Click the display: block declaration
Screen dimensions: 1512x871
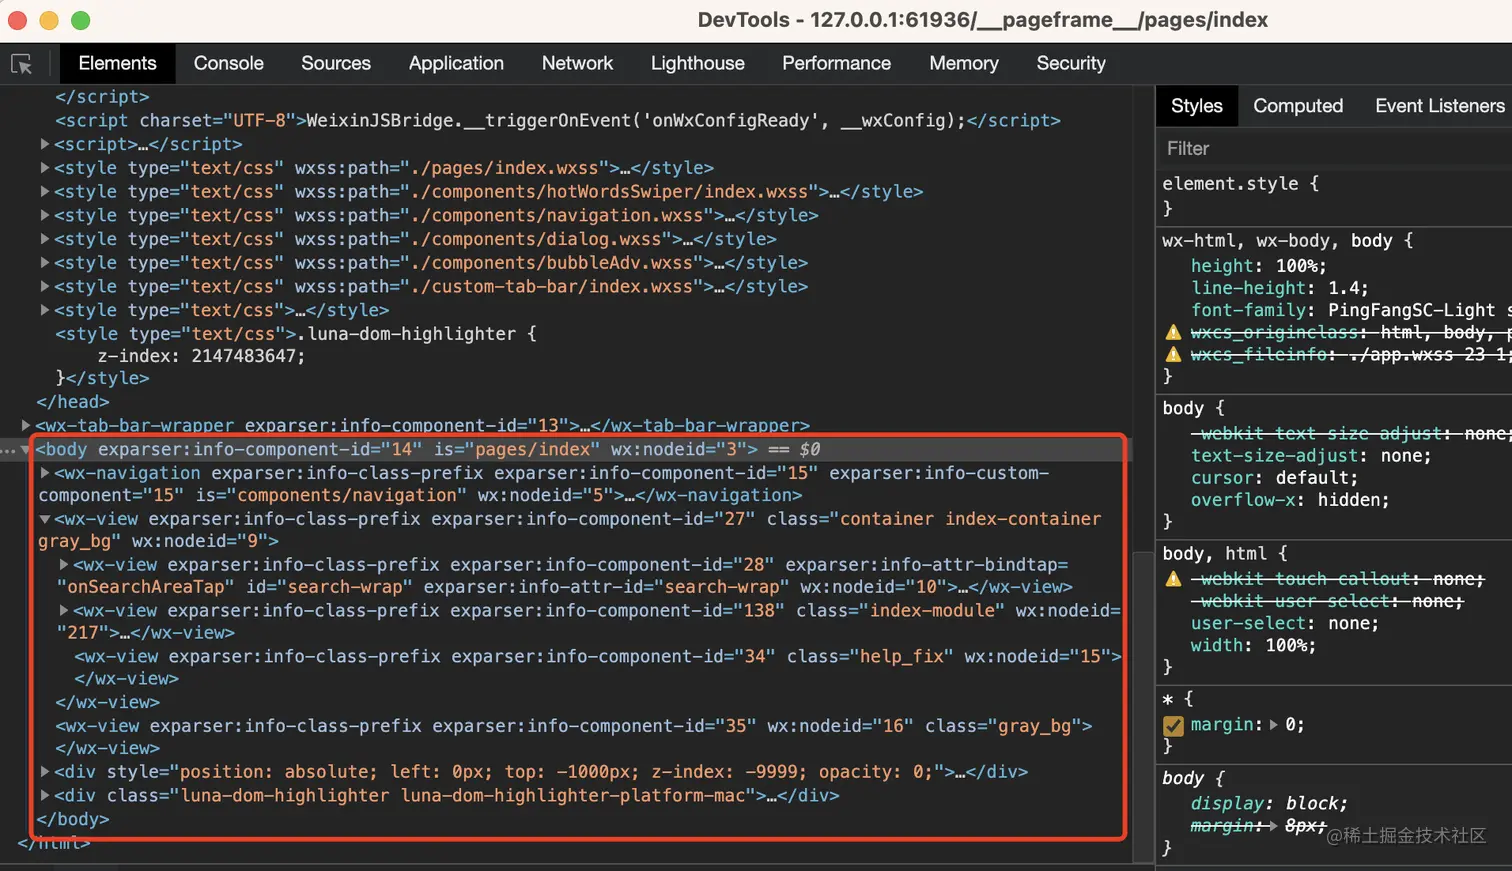pyautogui.click(x=1269, y=803)
